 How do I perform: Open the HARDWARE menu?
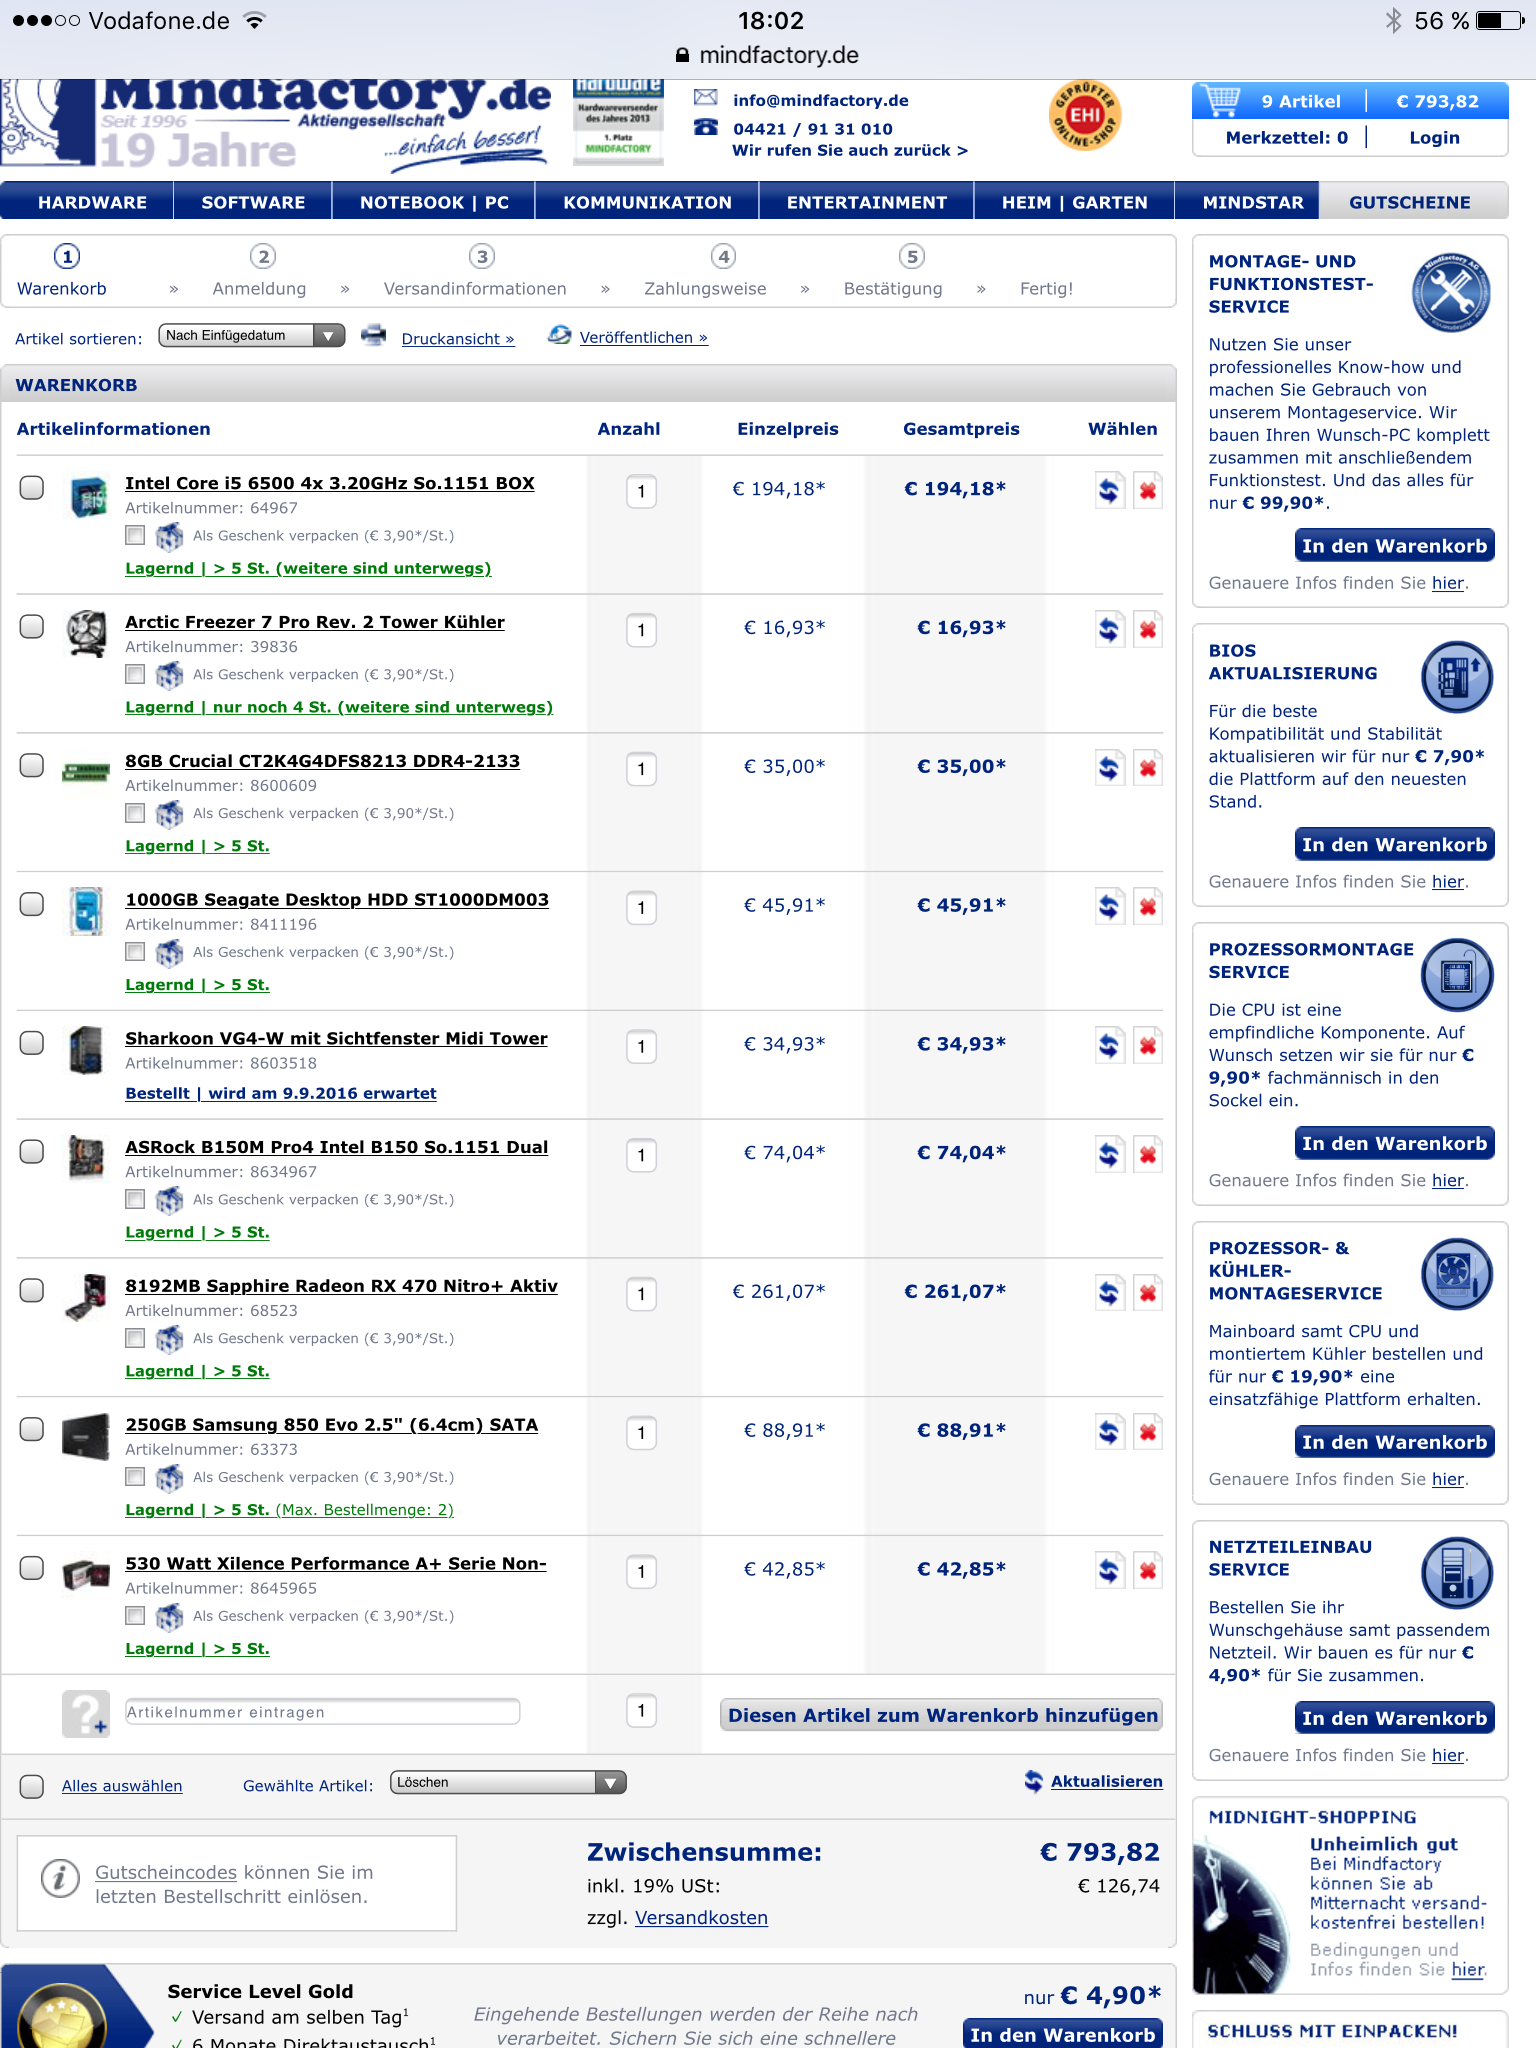point(92,202)
